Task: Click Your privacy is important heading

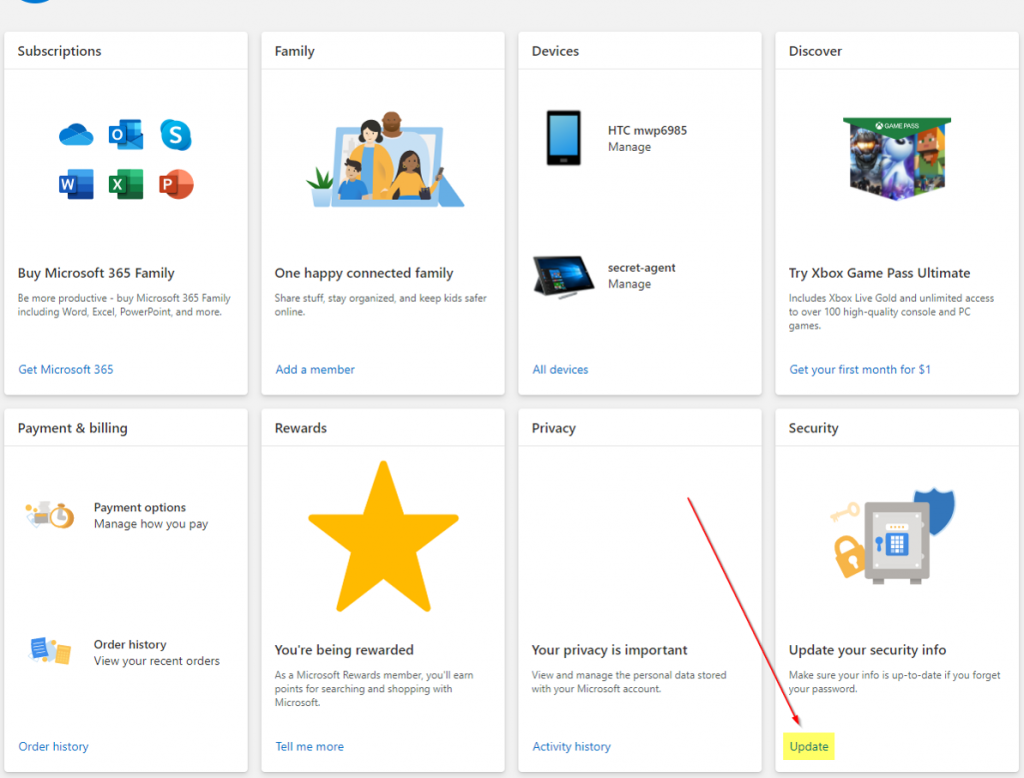Action: tap(609, 650)
